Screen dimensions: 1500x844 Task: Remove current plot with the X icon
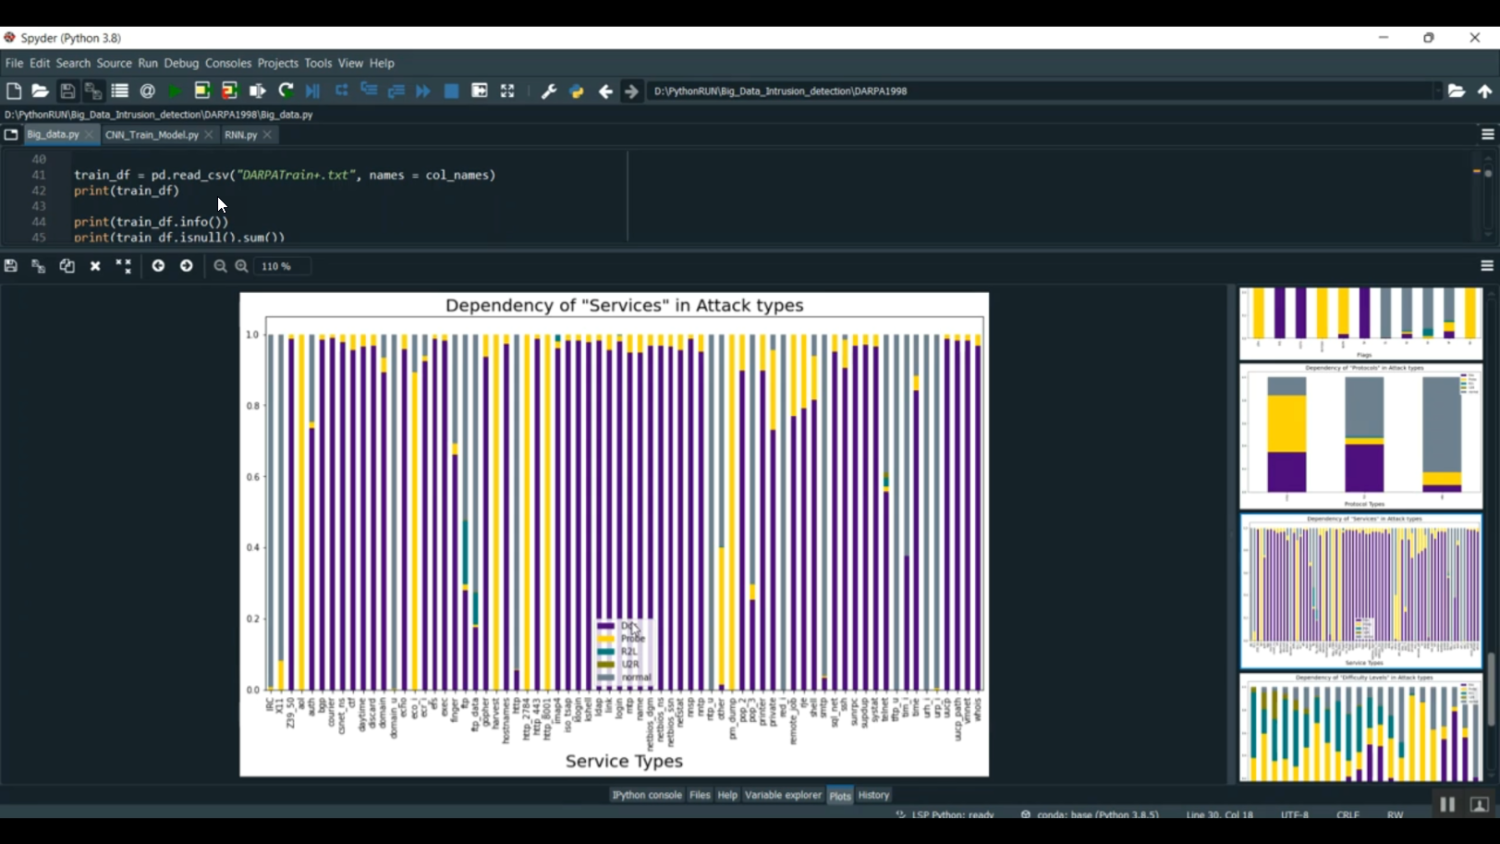pos(95,266)
